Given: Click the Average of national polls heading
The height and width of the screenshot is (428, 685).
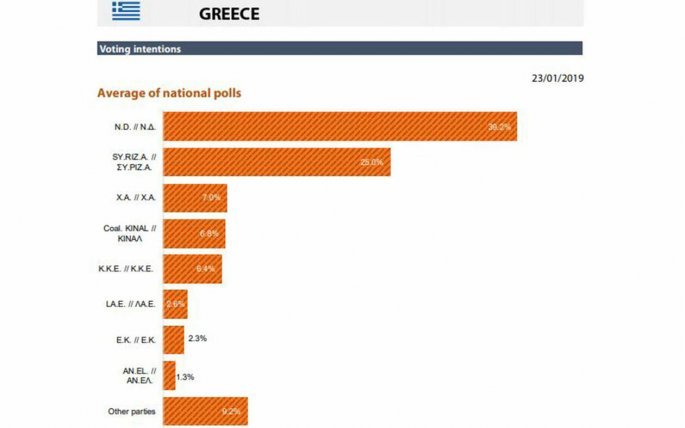Looking at the screenshot, I should (x=169, y=93).
